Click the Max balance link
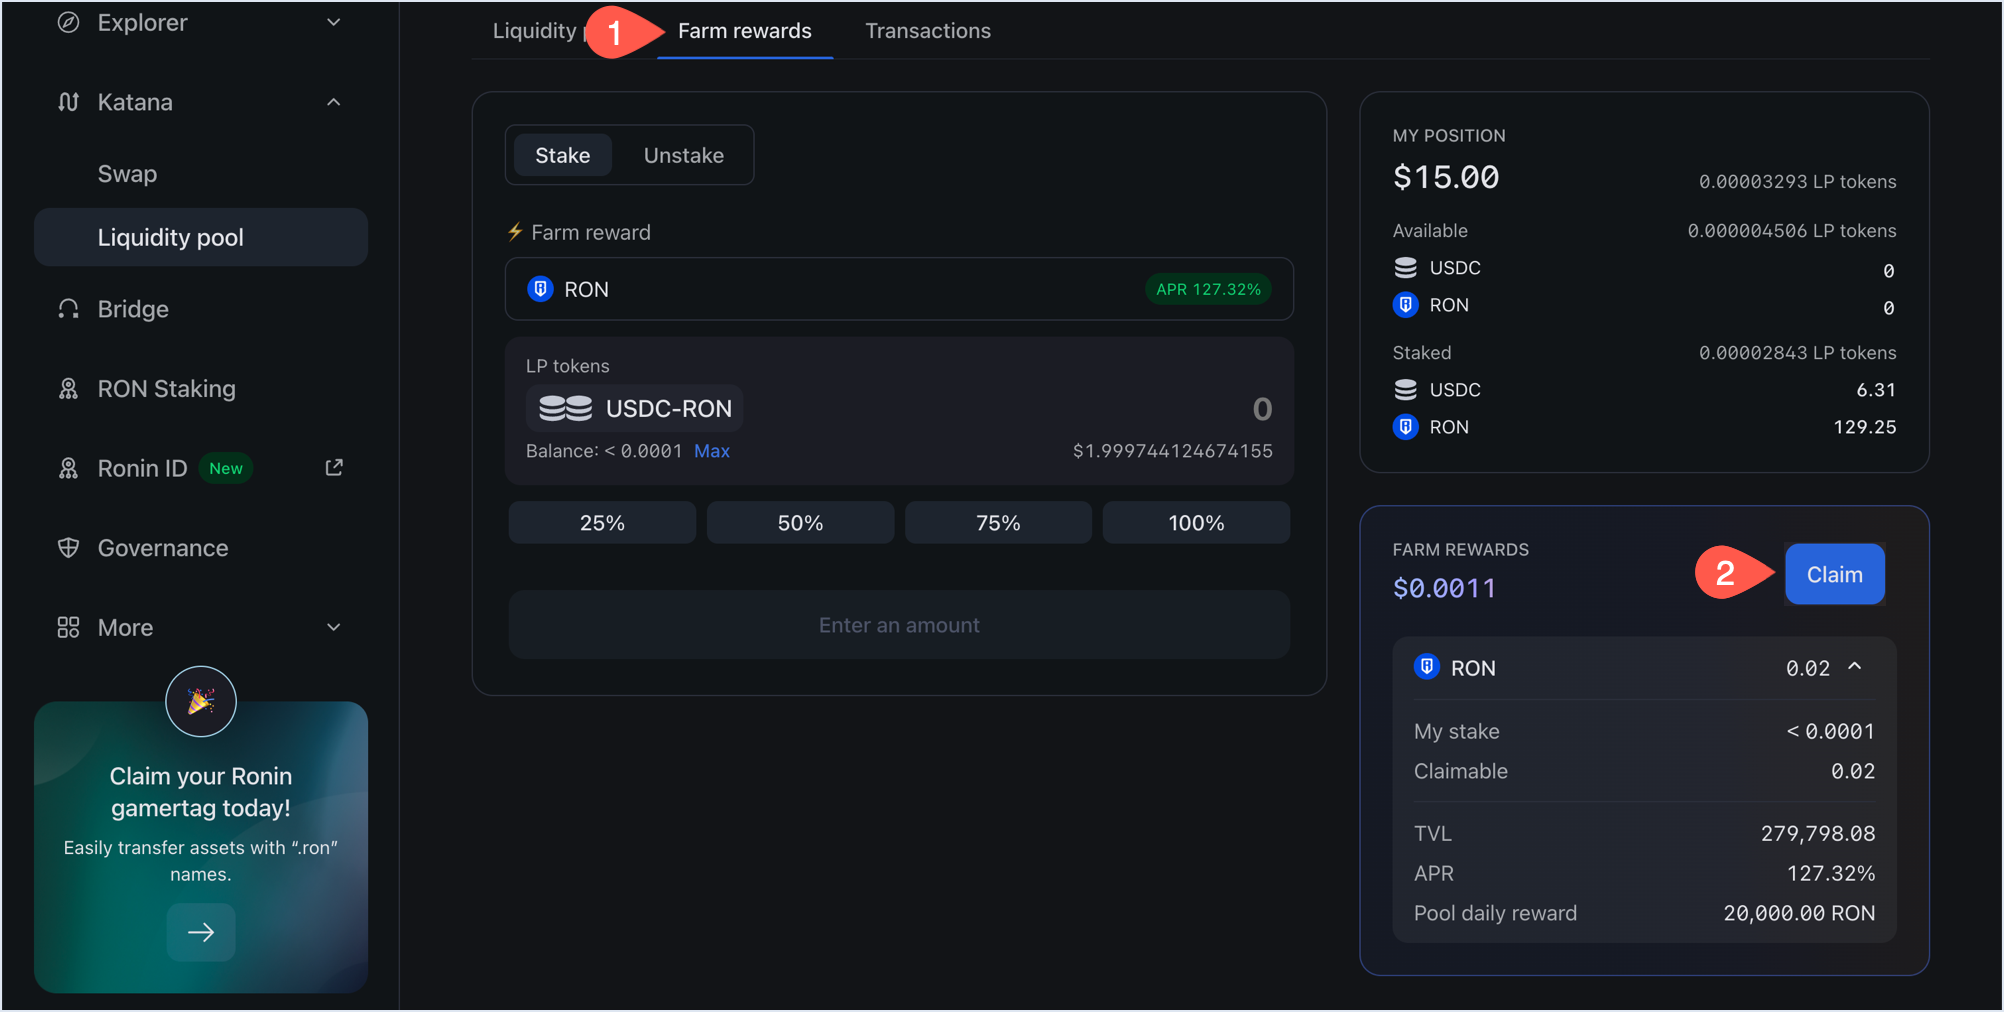Image resolution: width=2004 pixels, height=1012 pixels. click(711, 451)
